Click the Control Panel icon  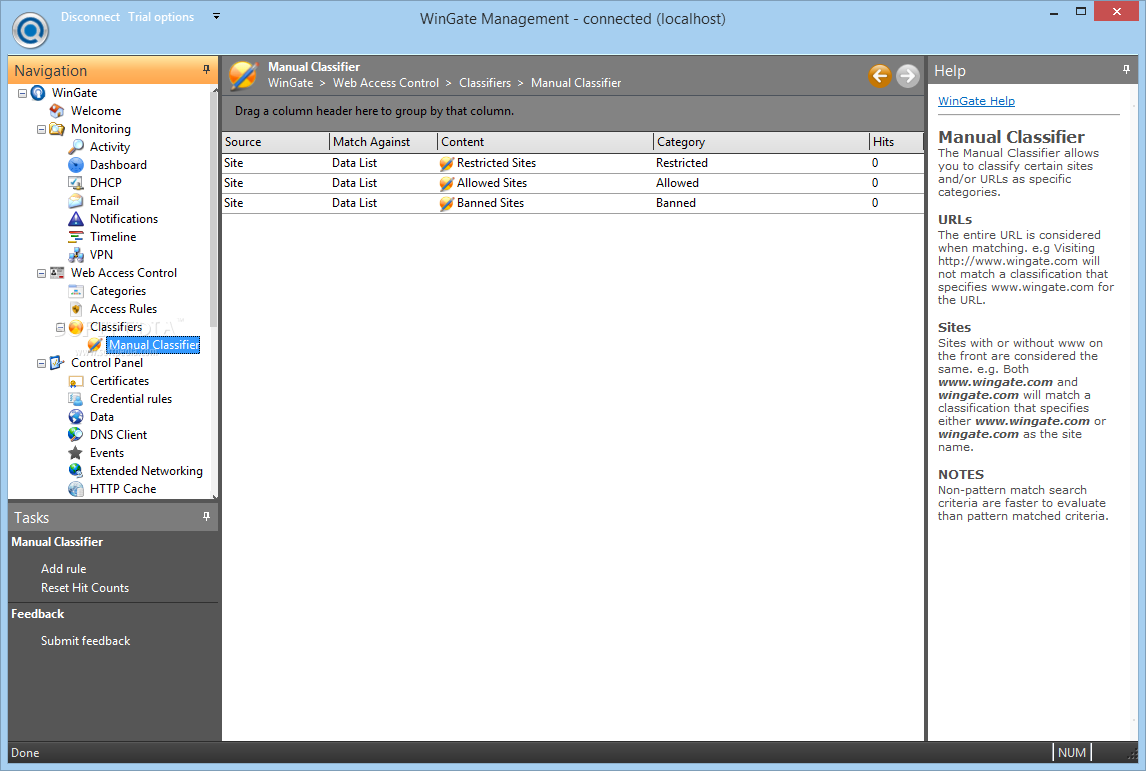(x=57, y=363)
